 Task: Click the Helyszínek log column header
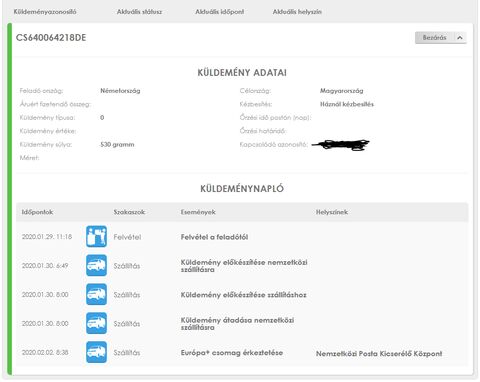(332, 212)
